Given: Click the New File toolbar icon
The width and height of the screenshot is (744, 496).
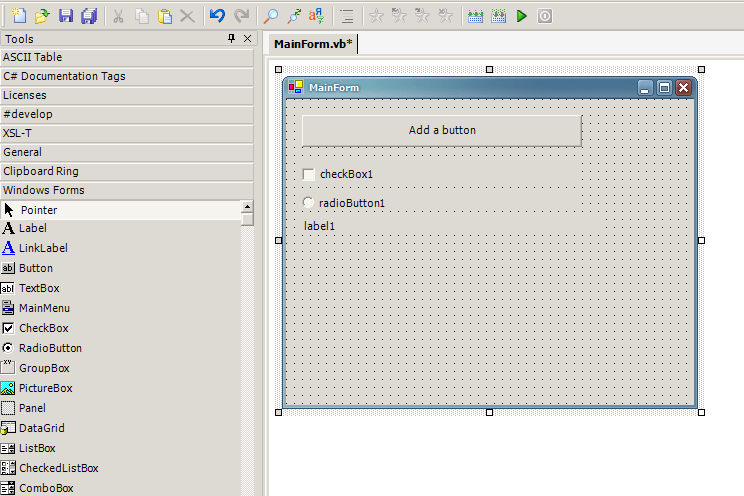Looking at the screenshot, I should (19, 16).
